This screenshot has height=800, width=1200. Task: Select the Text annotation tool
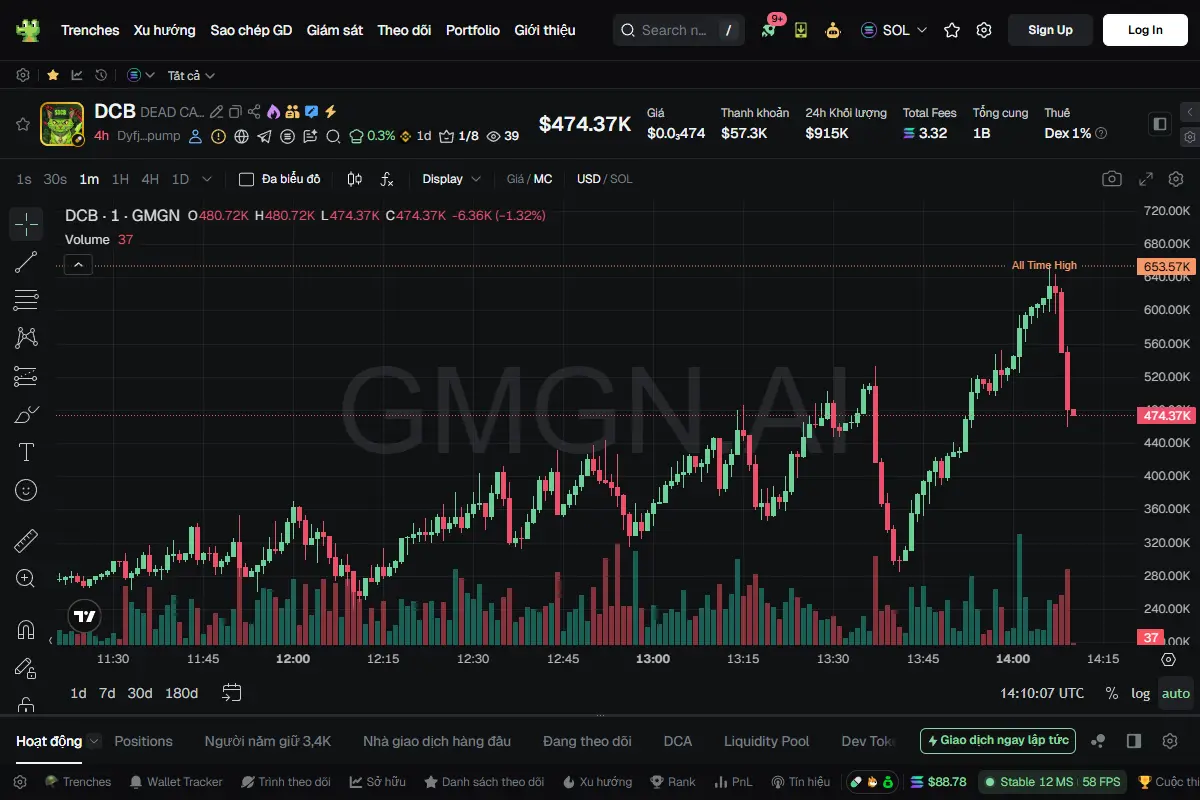26,452
